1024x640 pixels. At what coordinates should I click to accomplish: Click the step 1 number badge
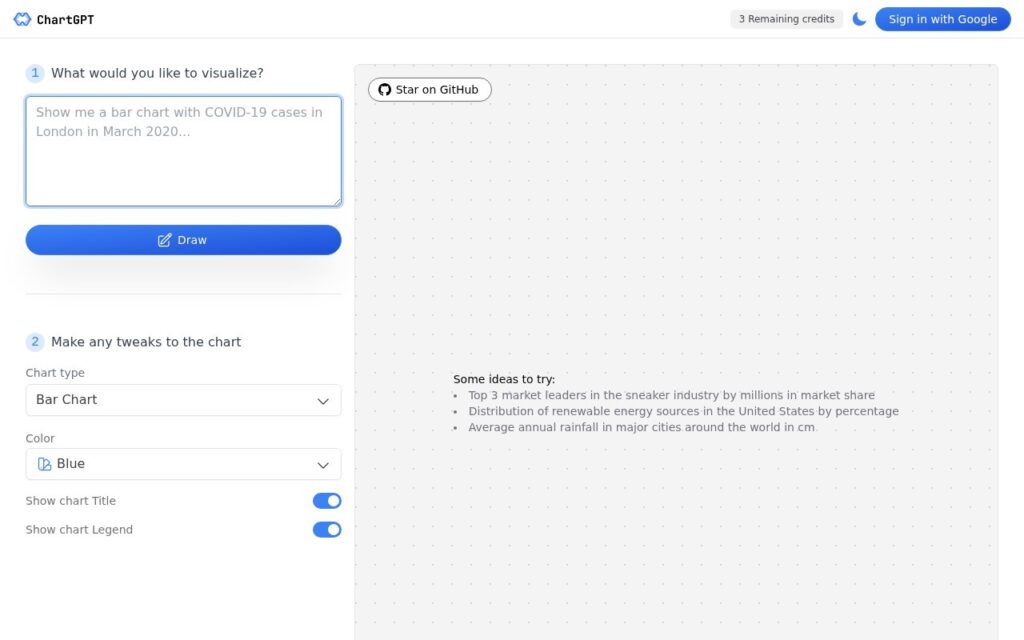click(x=35, y=73)
